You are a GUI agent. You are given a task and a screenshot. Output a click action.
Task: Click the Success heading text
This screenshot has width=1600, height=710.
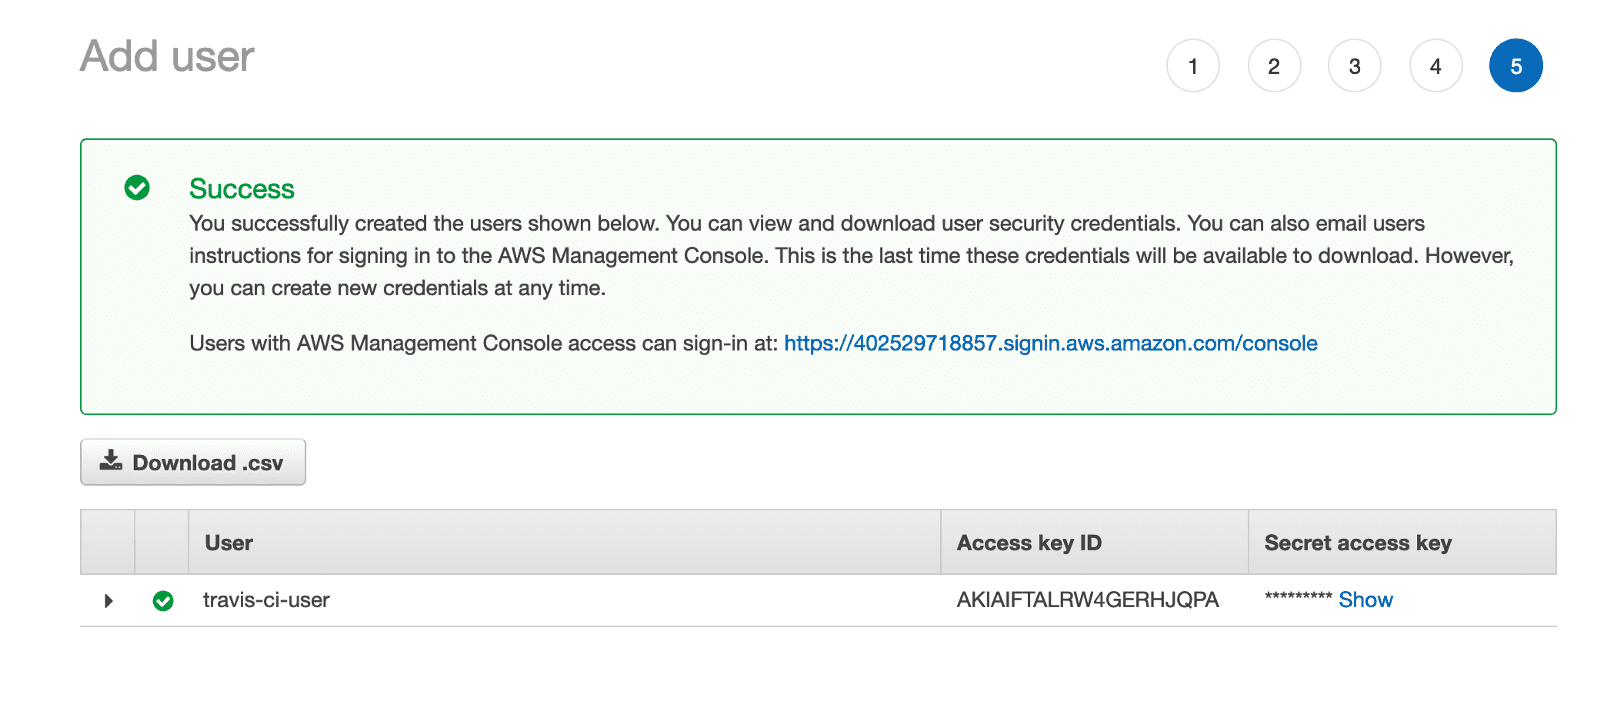click(x=242, y=189)
